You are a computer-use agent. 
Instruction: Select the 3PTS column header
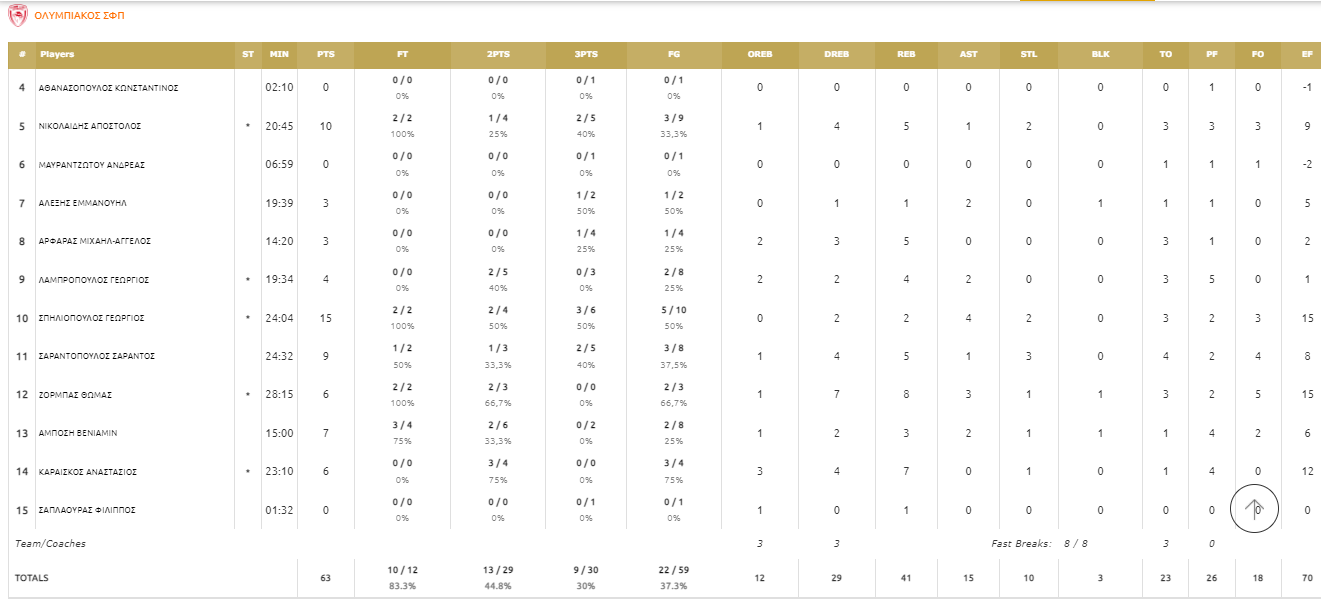click(586, 55)
